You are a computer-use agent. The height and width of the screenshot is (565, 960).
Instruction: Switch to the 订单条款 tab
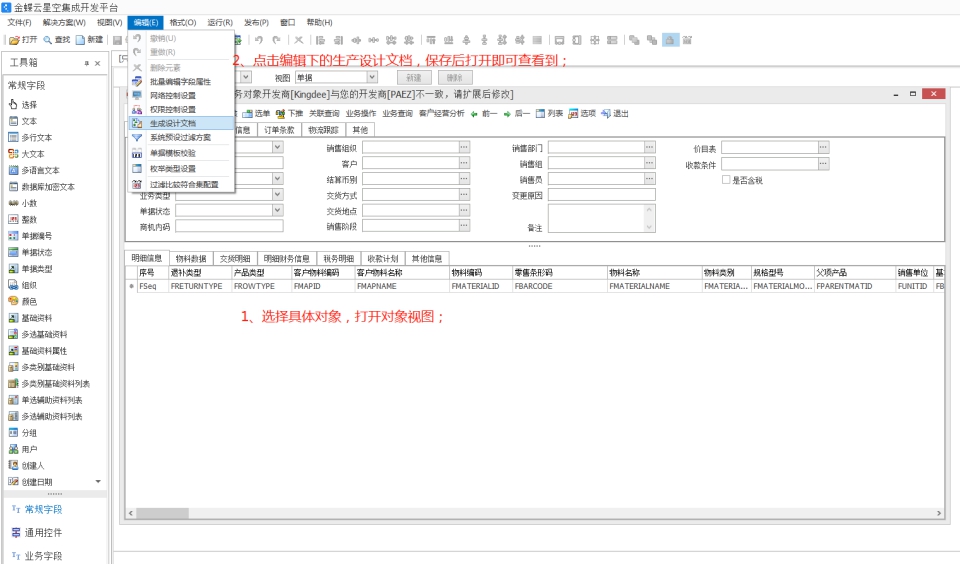[279, 130]
